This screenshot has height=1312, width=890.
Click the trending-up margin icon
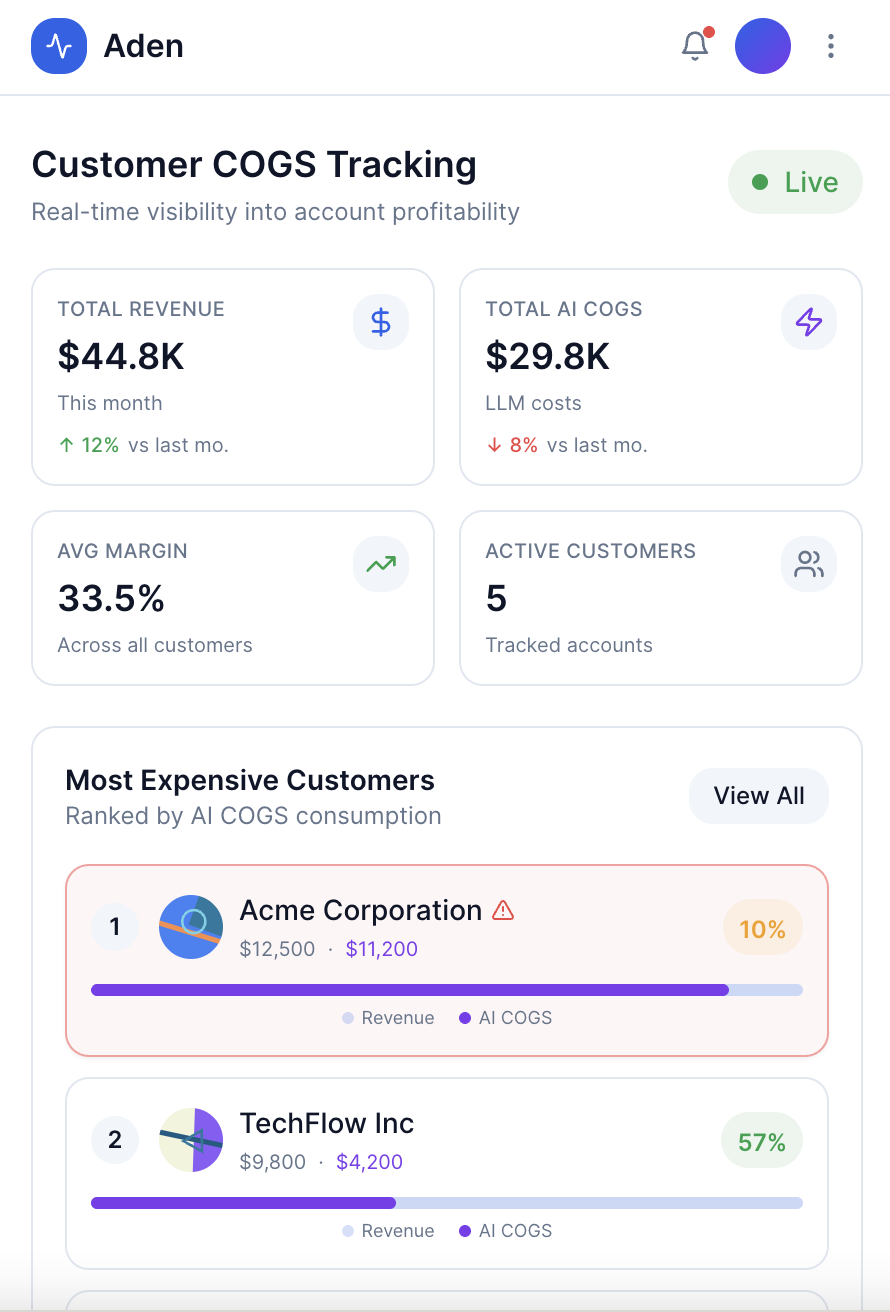tap(381, 564)
